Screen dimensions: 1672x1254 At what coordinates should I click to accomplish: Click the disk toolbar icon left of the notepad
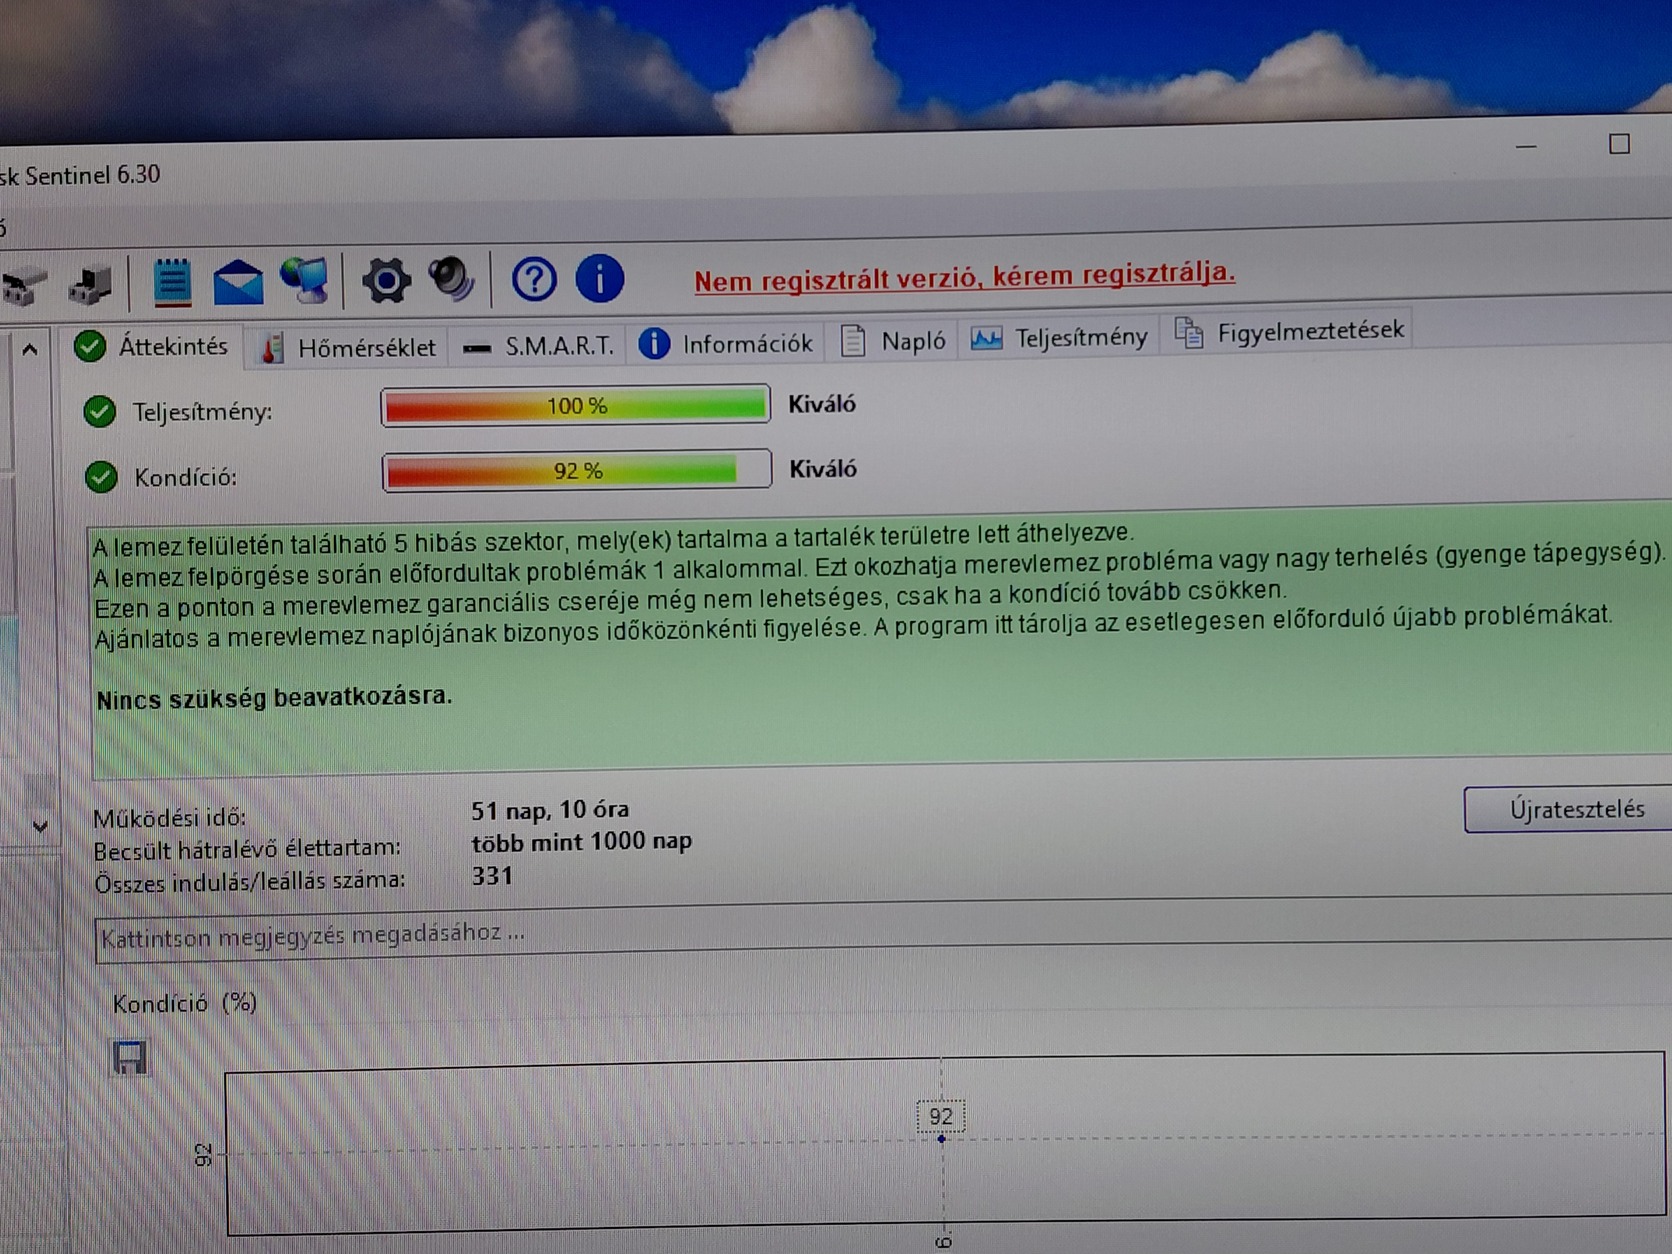(x=91, y=284)
